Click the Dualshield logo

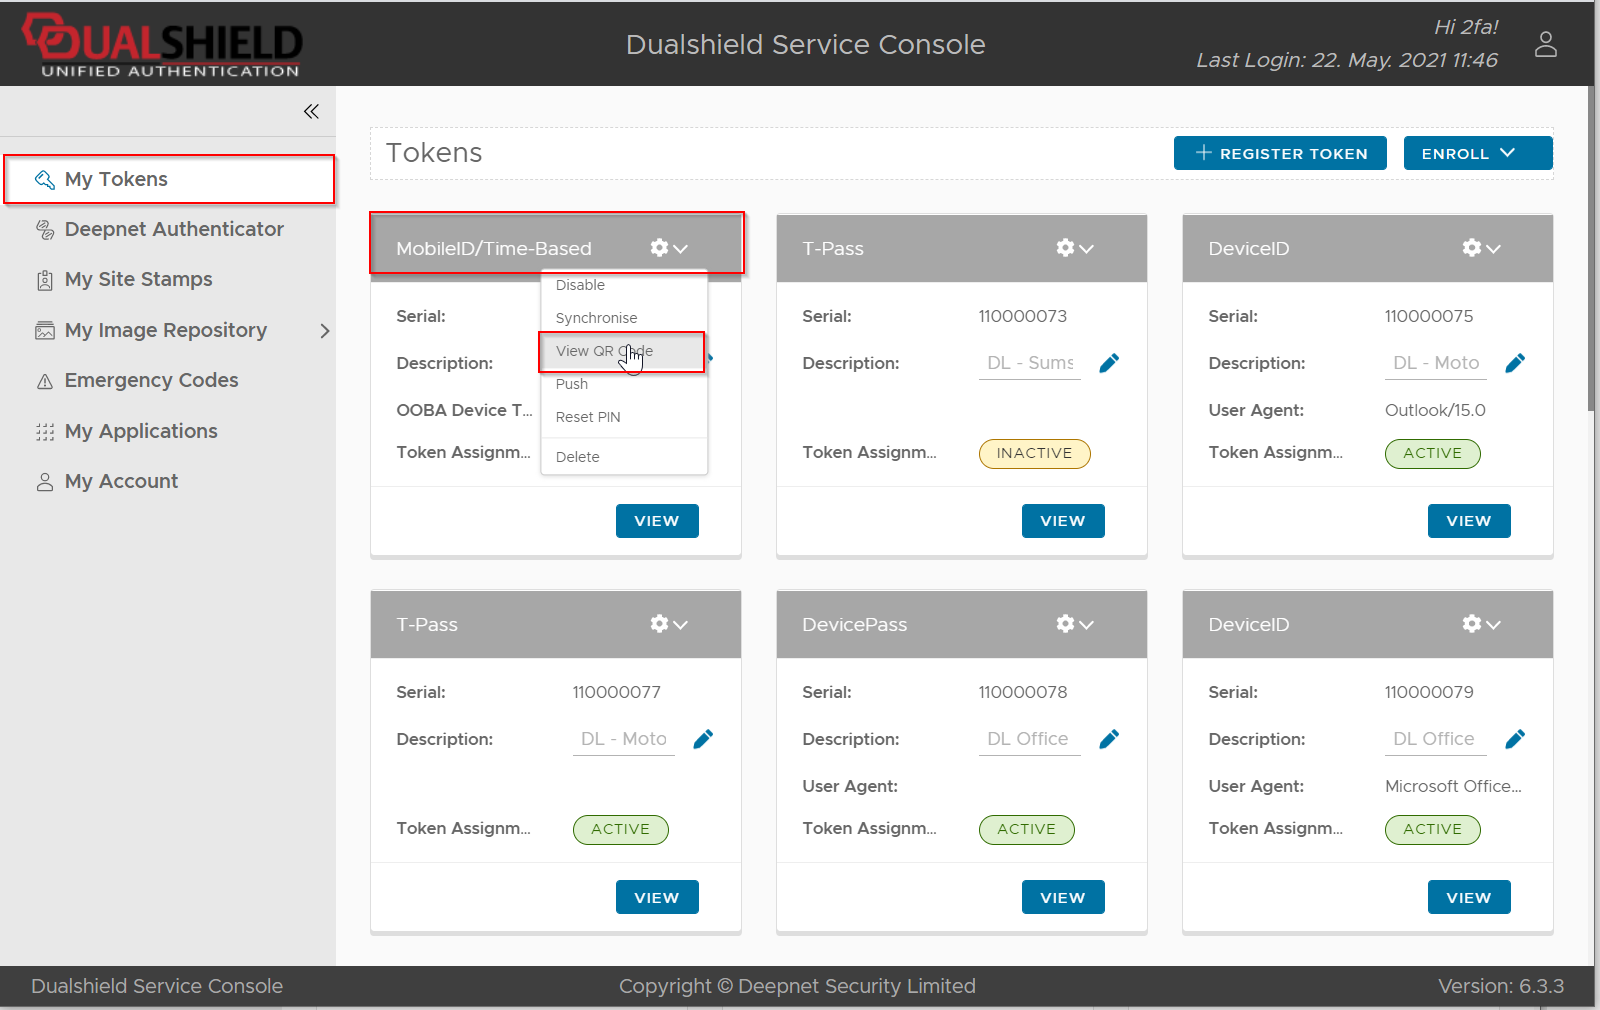(163, 44)
